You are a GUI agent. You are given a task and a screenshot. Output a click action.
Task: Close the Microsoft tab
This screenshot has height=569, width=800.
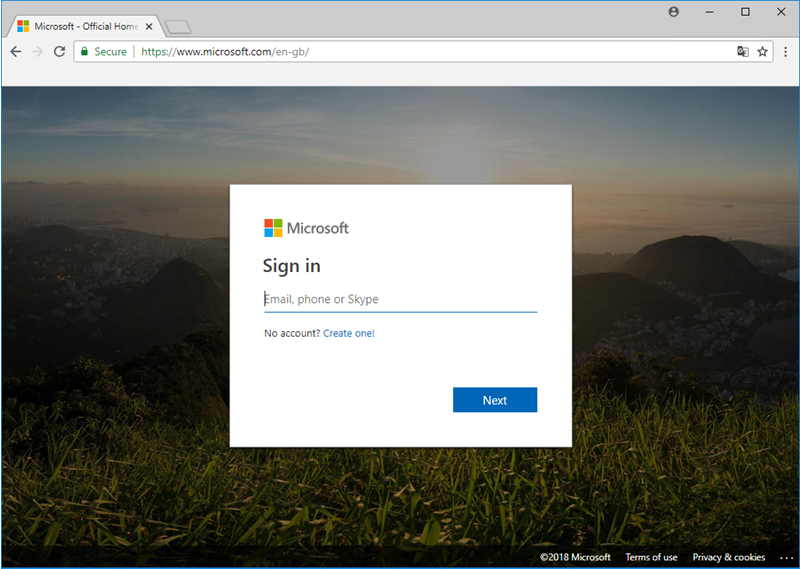tap(149, 26)
